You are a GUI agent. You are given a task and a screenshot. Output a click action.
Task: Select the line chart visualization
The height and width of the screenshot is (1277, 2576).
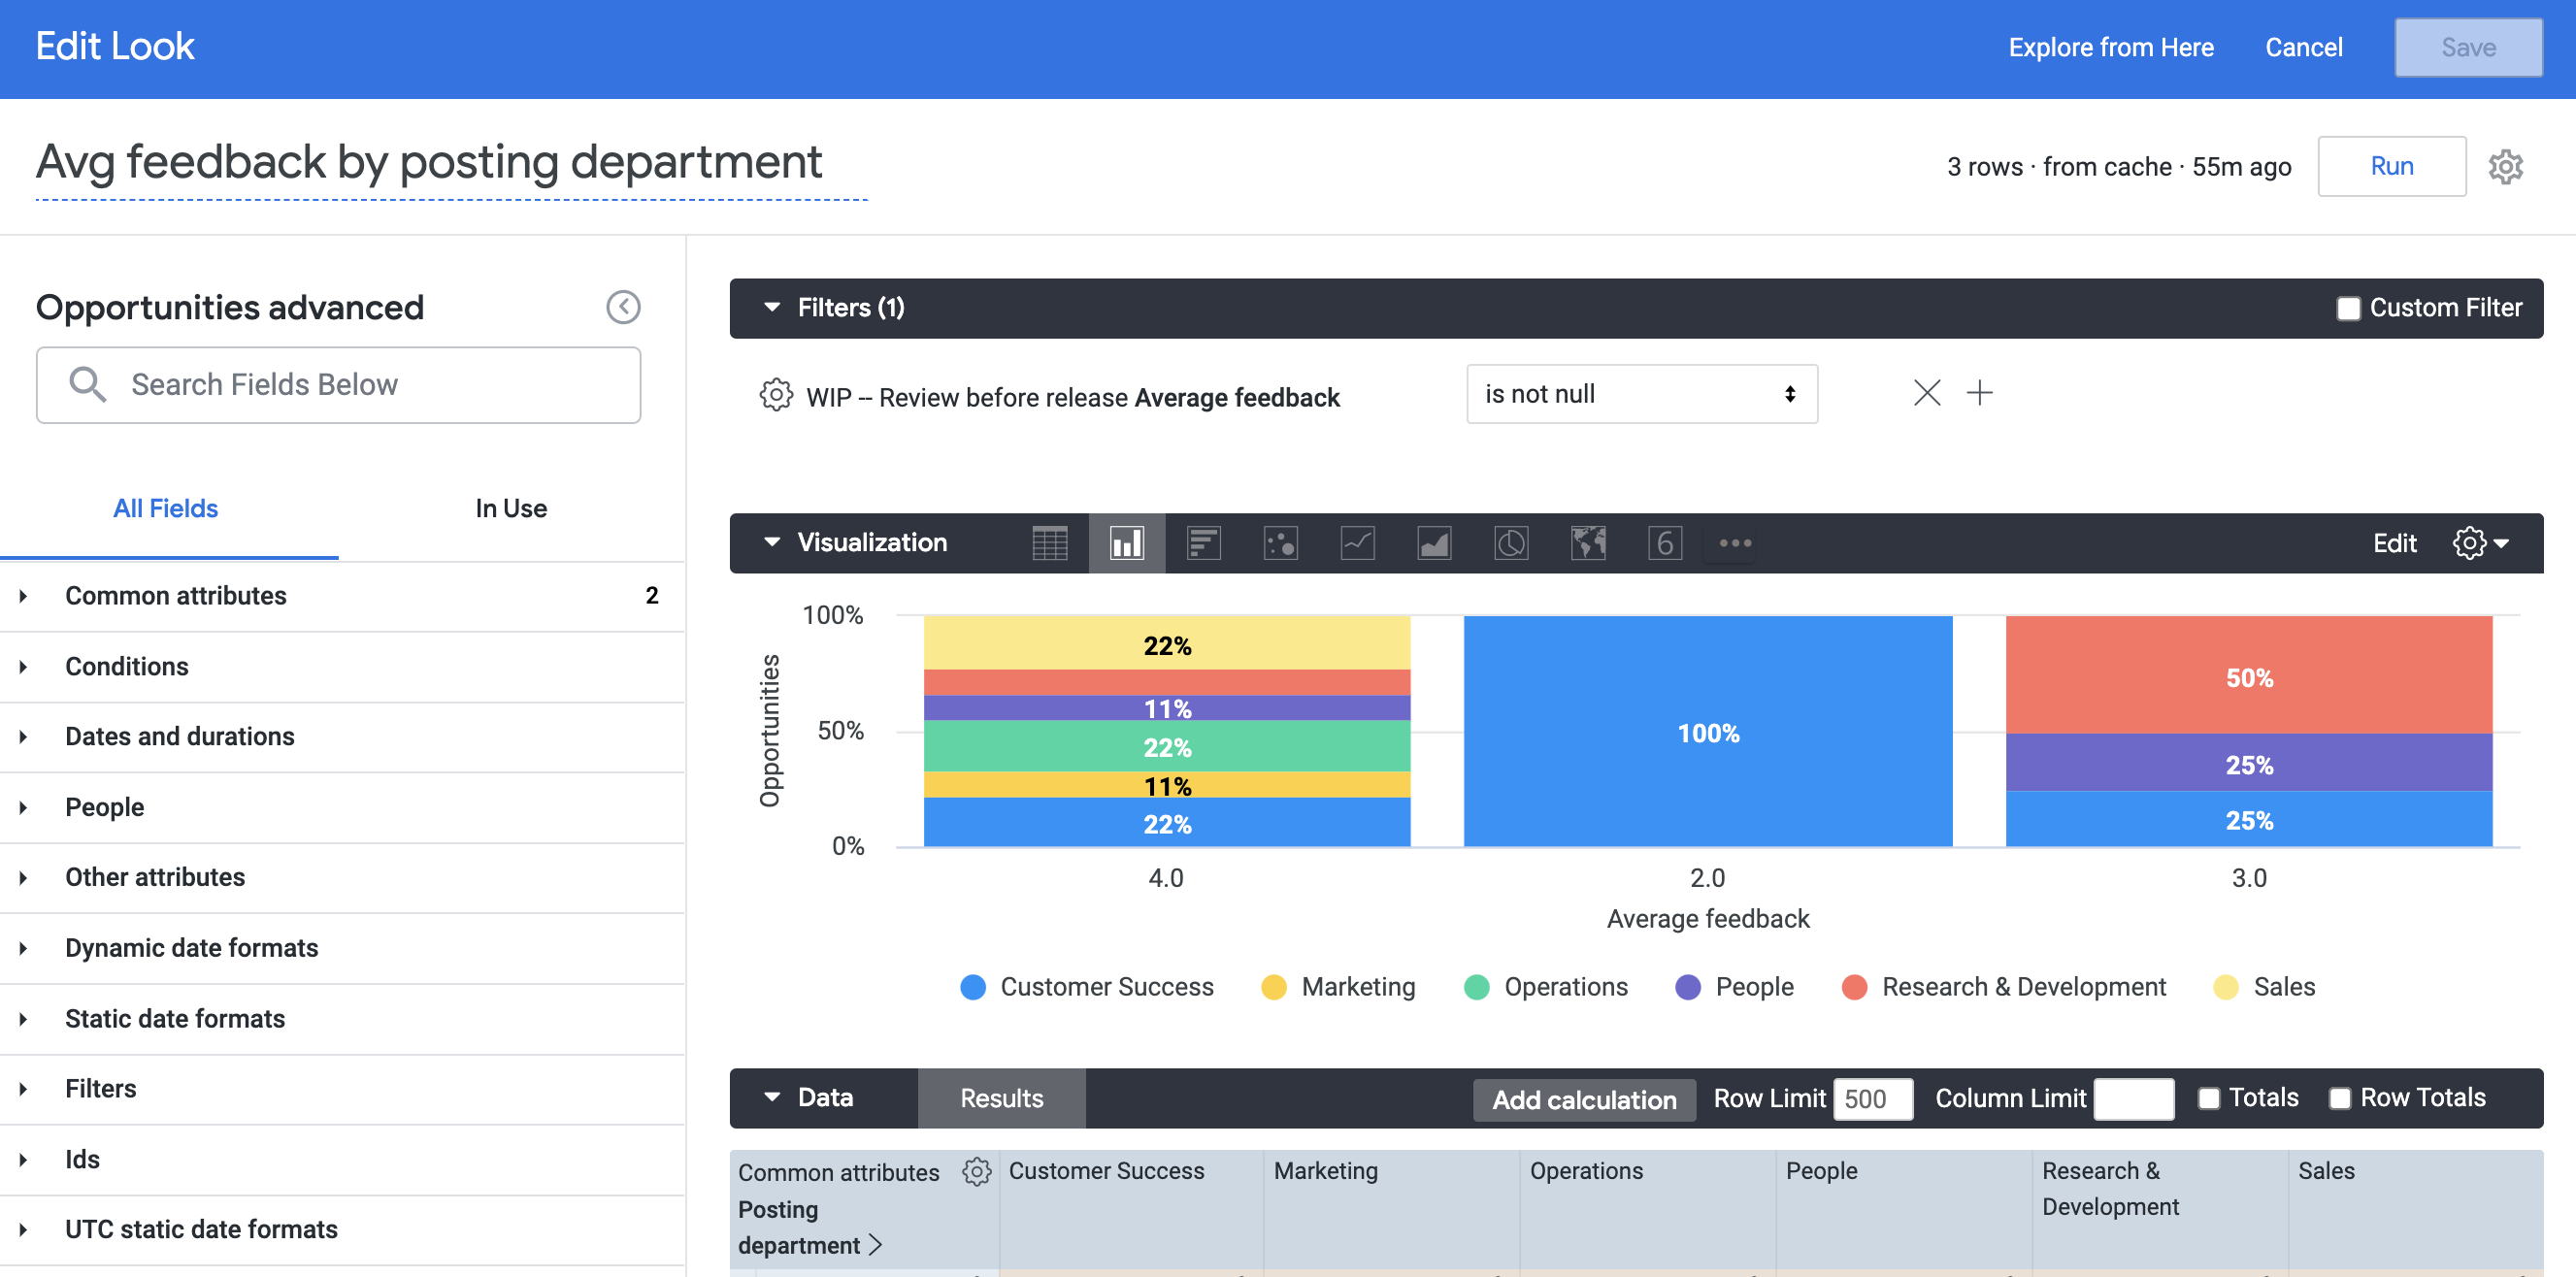[x=1357, y=543]
